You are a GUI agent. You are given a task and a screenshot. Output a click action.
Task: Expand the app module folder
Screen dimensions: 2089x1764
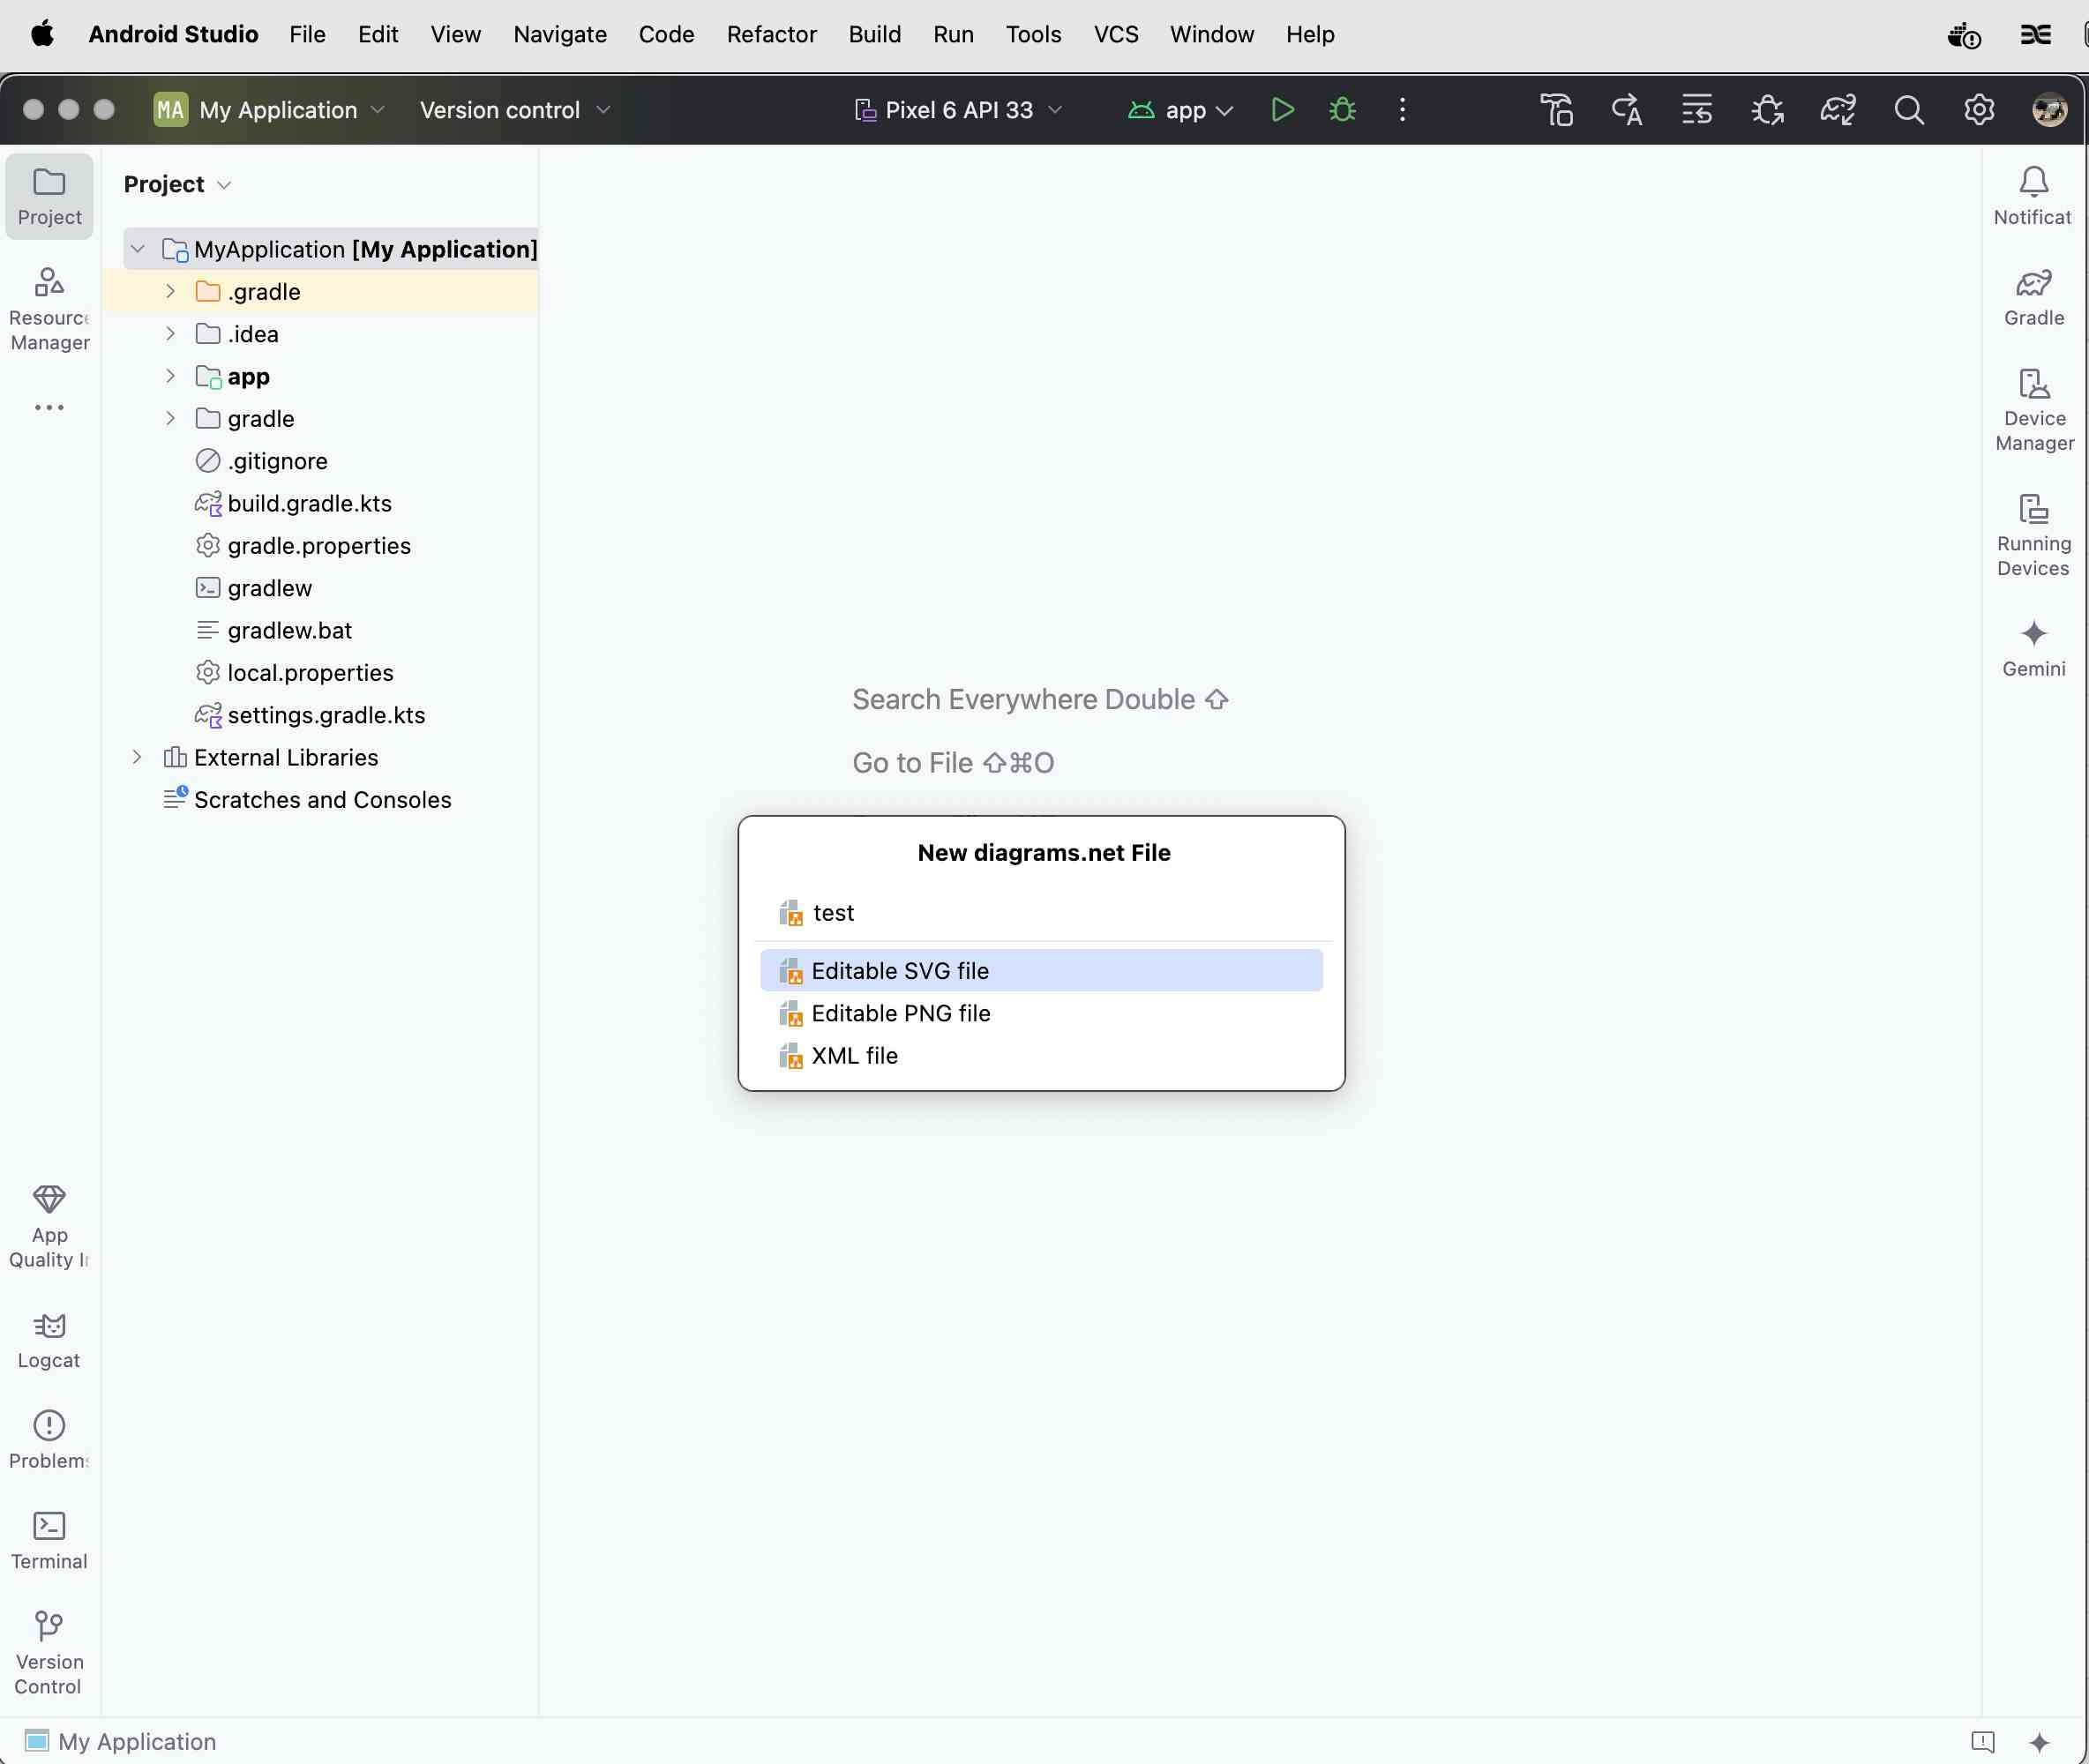point(170,376)
